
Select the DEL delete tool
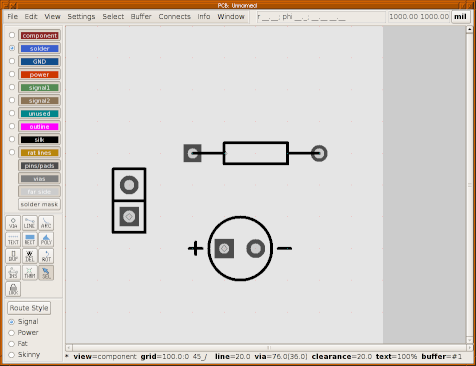coord(30,256)
